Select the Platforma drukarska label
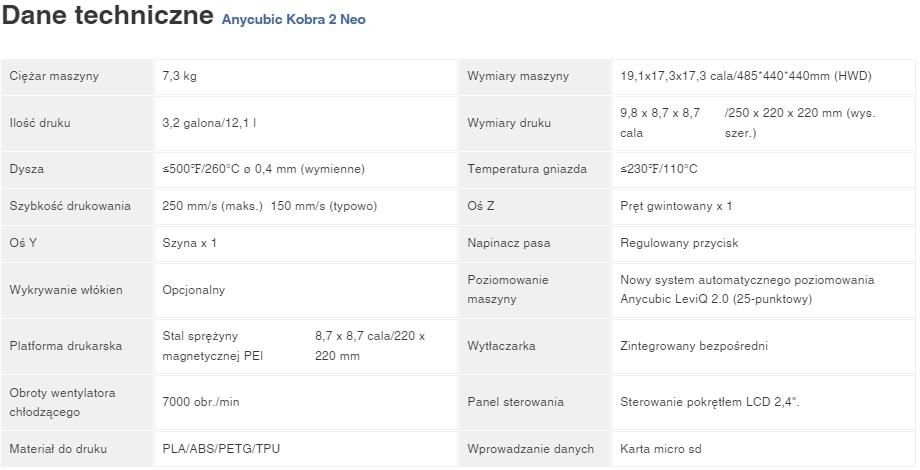Screen dimensions: 920x470 [x=66, y=346]
